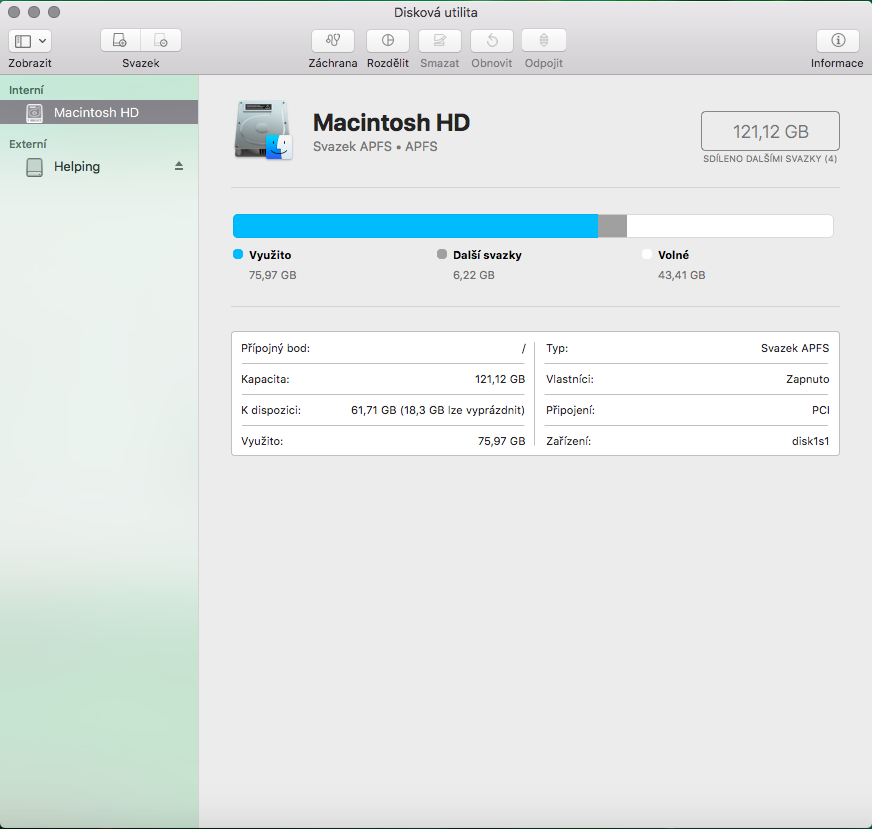Click the Interní section header

pyautogui.click(x=26, y=90)
